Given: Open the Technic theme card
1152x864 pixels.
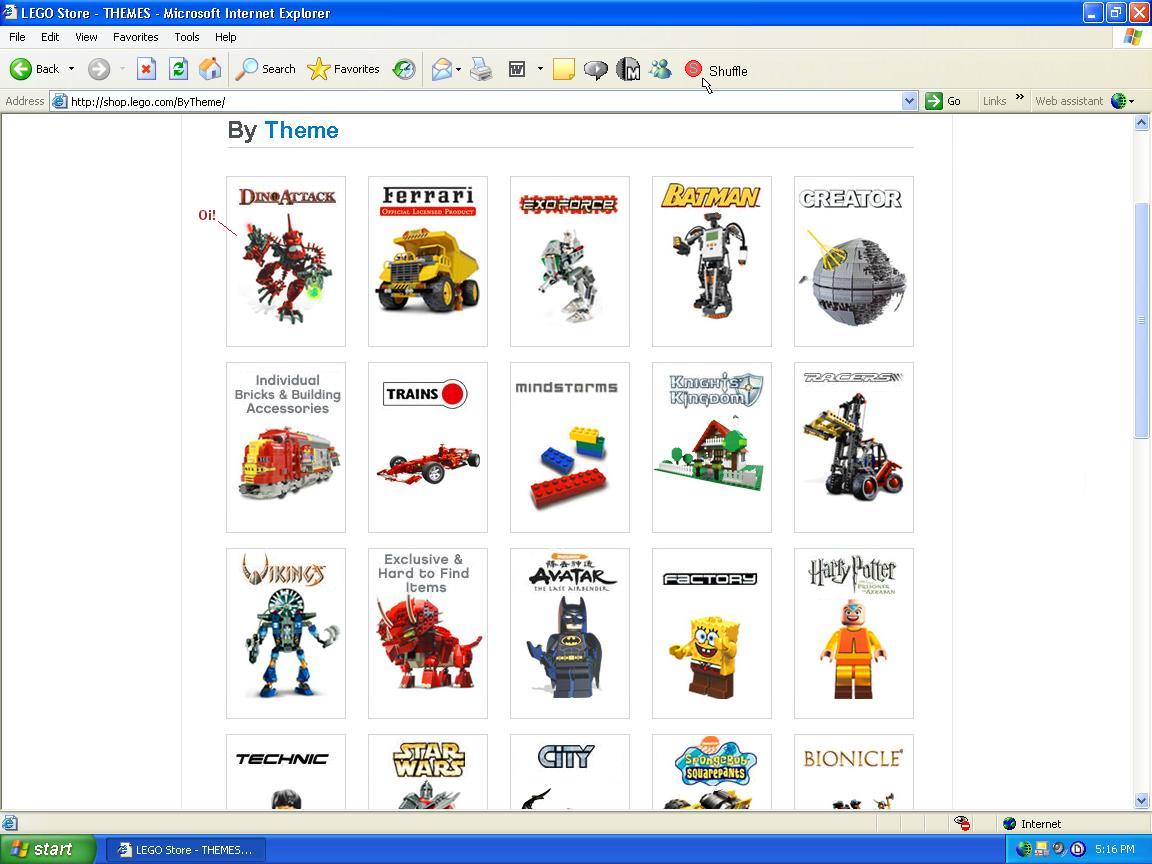Looking at the screenshot, I should pyautogui.click(x=286, y=772).
